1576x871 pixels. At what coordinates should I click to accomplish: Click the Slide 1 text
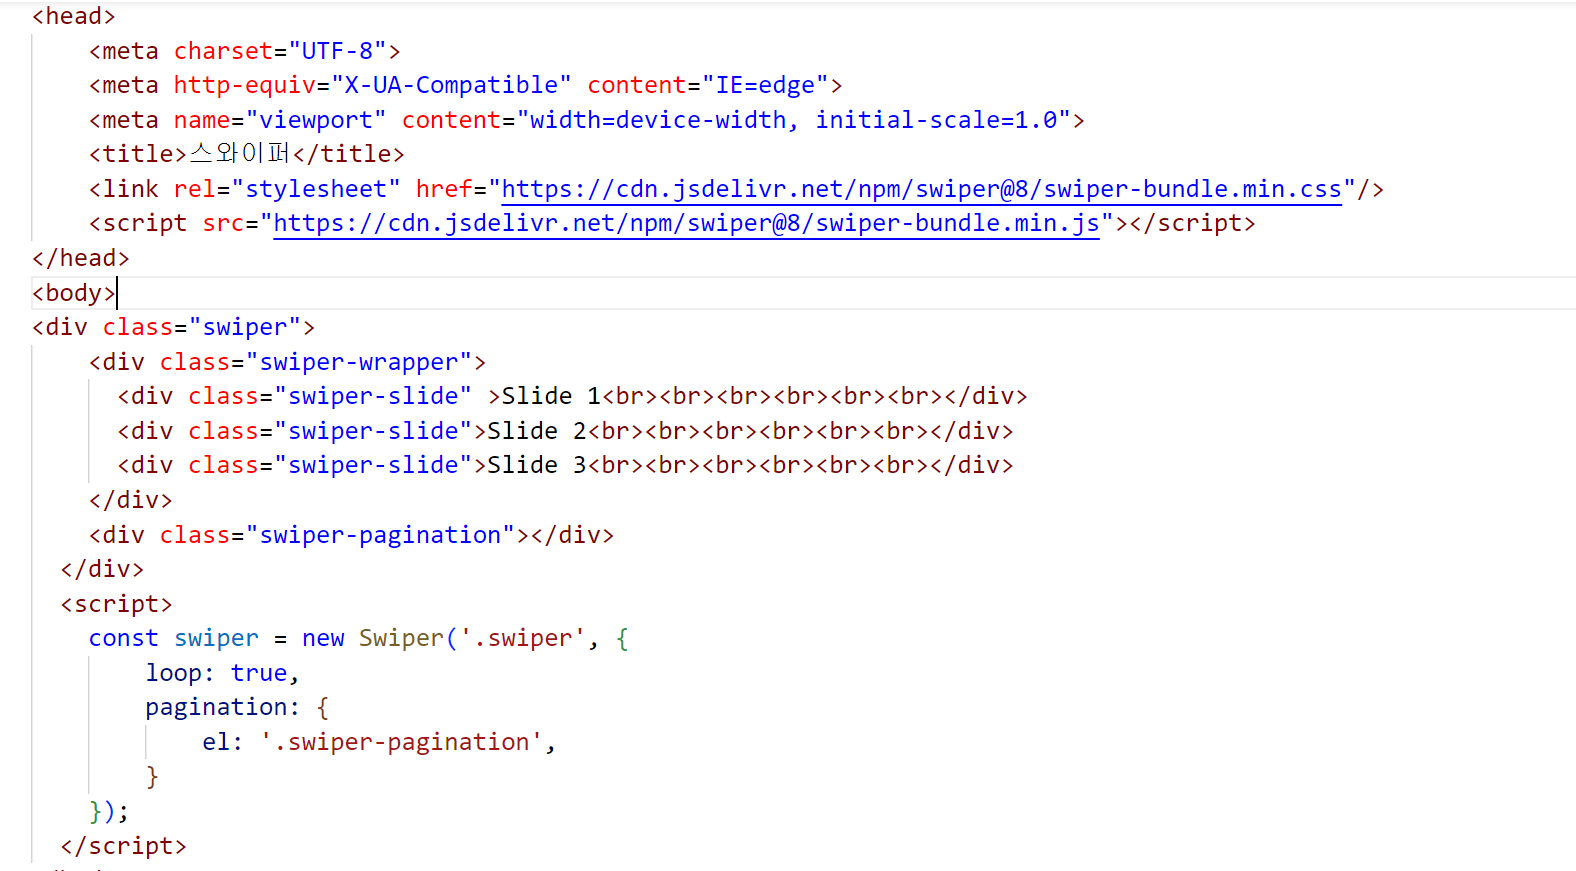[x=551, y=396]
